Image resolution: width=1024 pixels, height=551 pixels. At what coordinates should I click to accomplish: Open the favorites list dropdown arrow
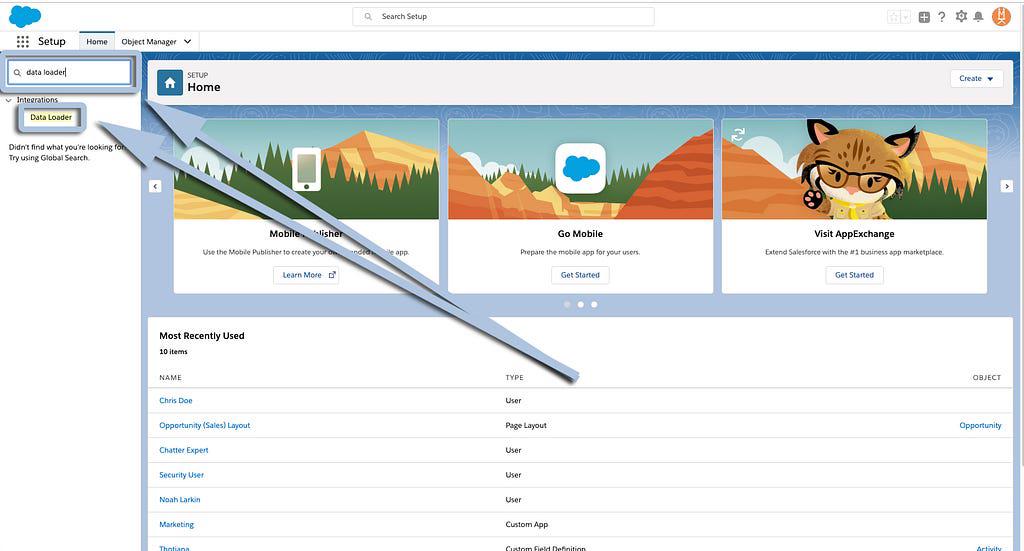(x=905, y=17)
